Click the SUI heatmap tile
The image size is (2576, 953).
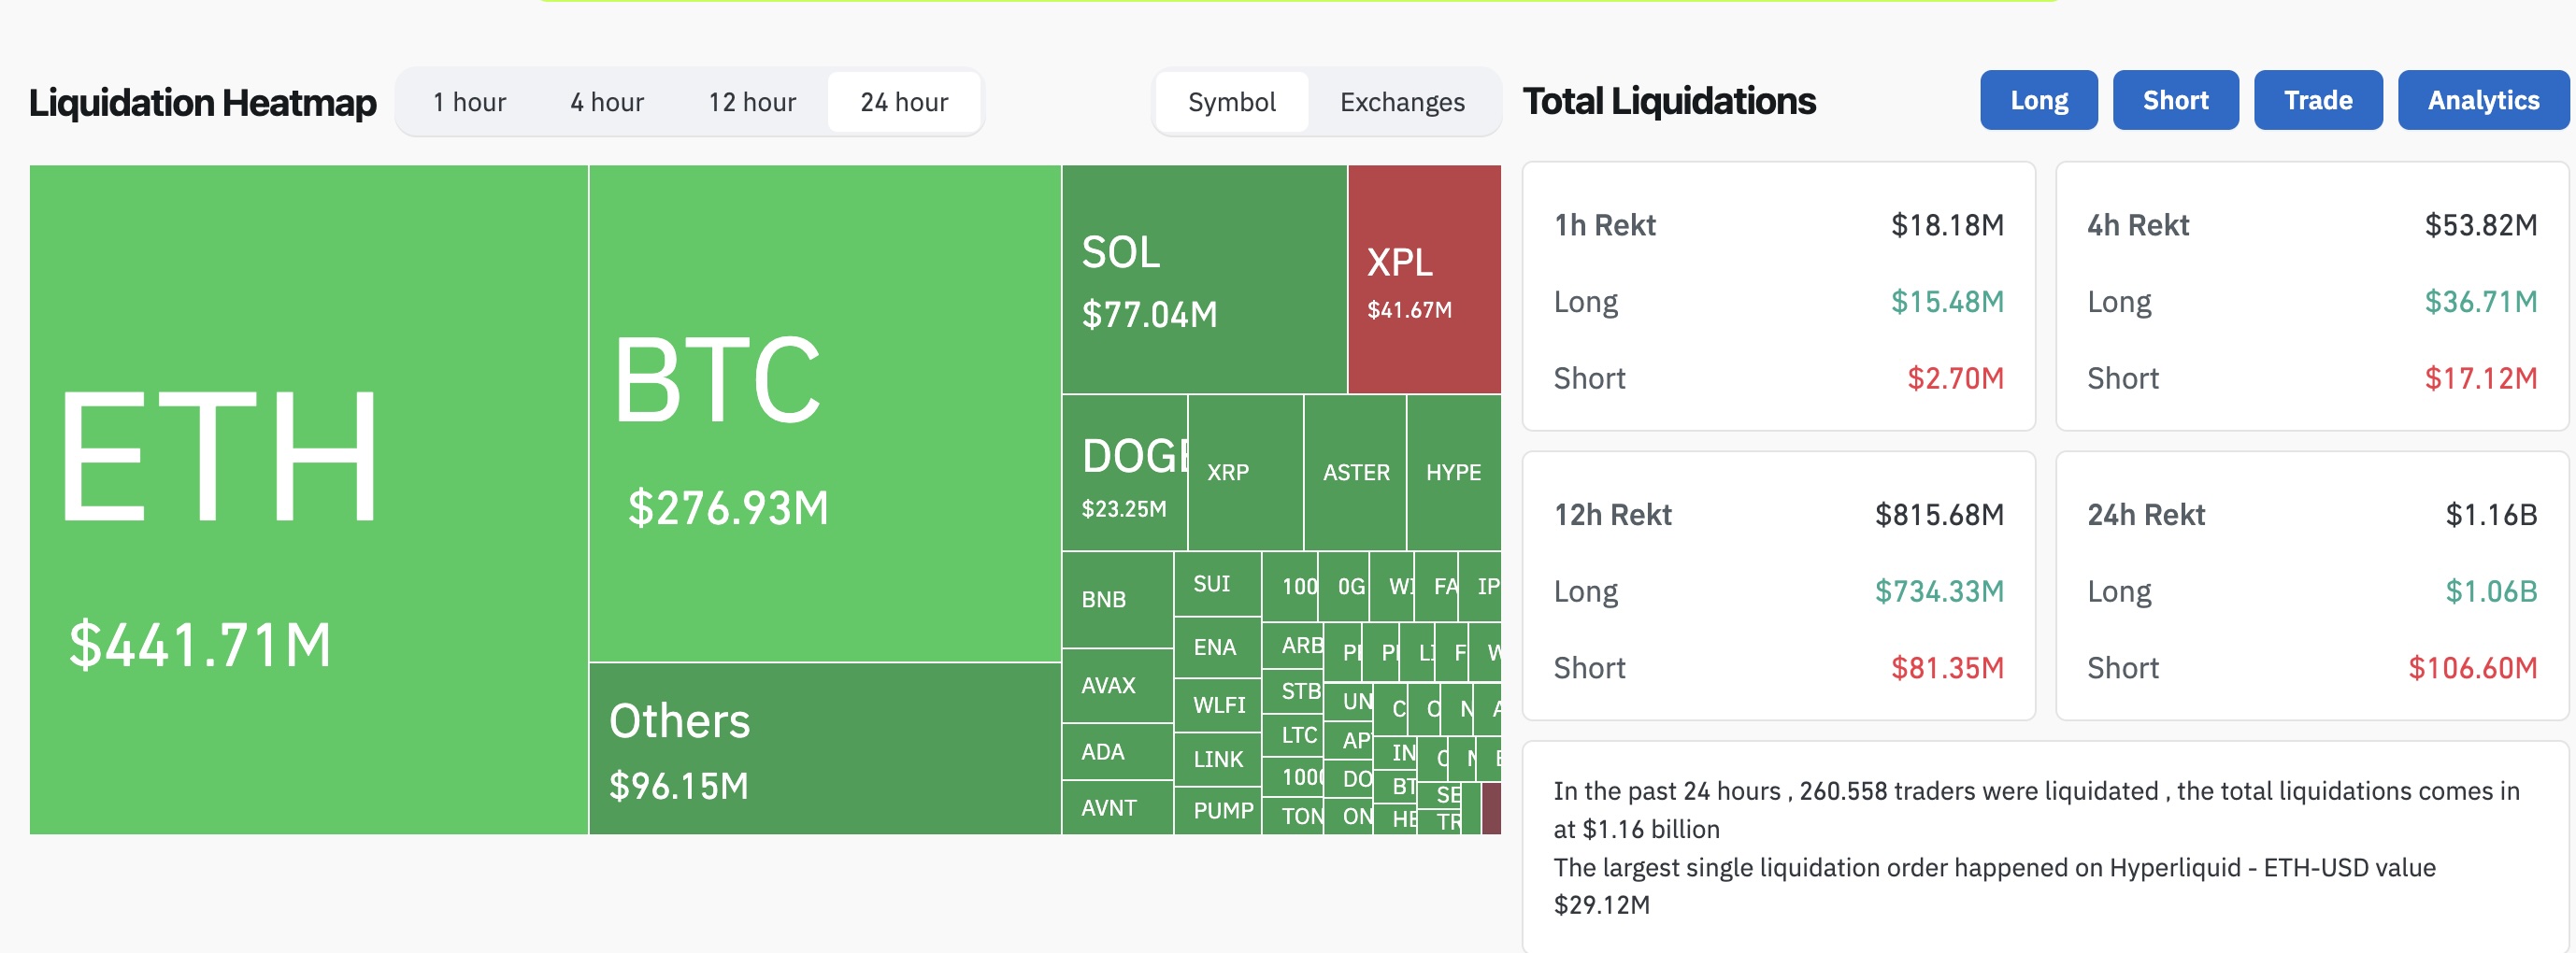1217,584
